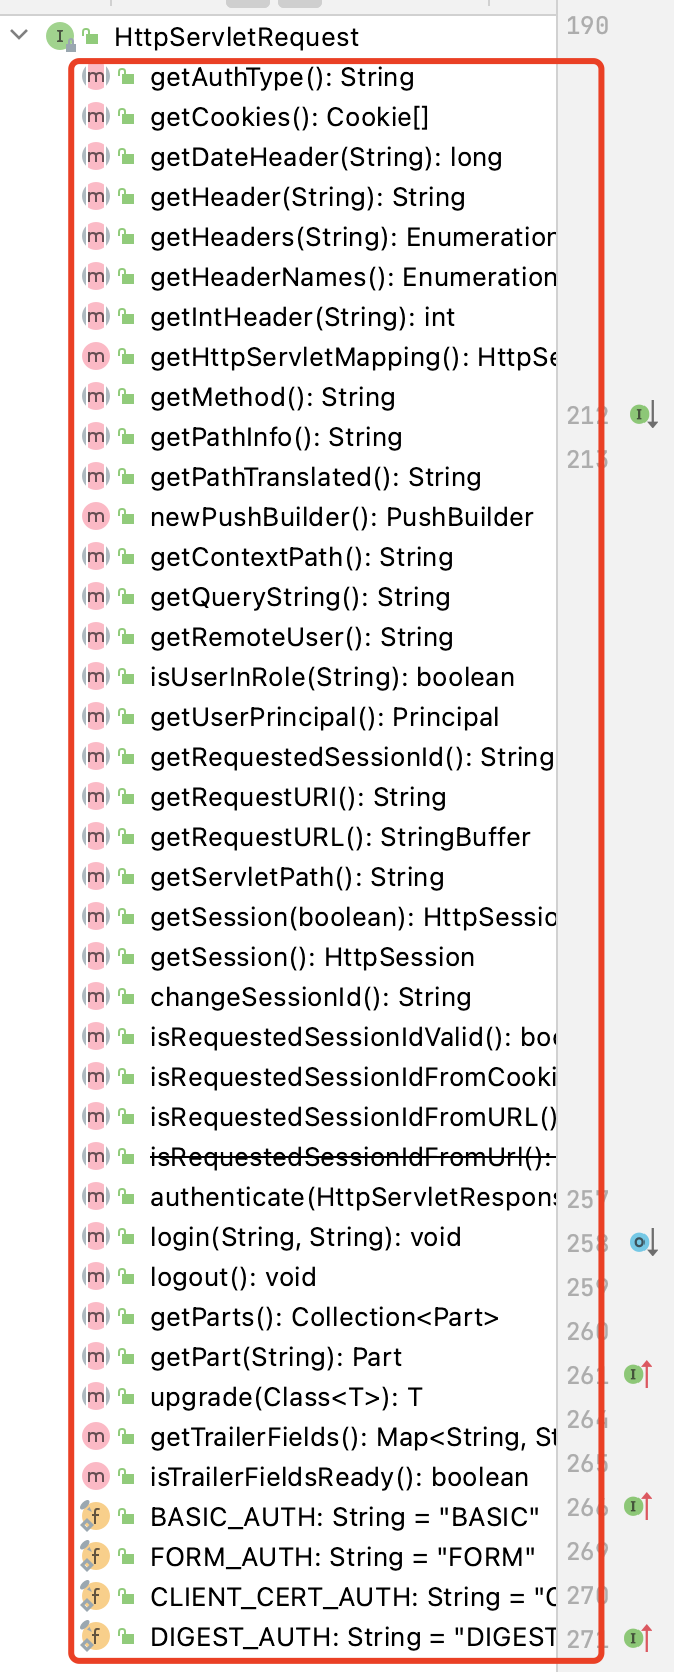Click line number 190 in the gutter
This screenshot has width=674, height=1672.
(x=587, y=25)
